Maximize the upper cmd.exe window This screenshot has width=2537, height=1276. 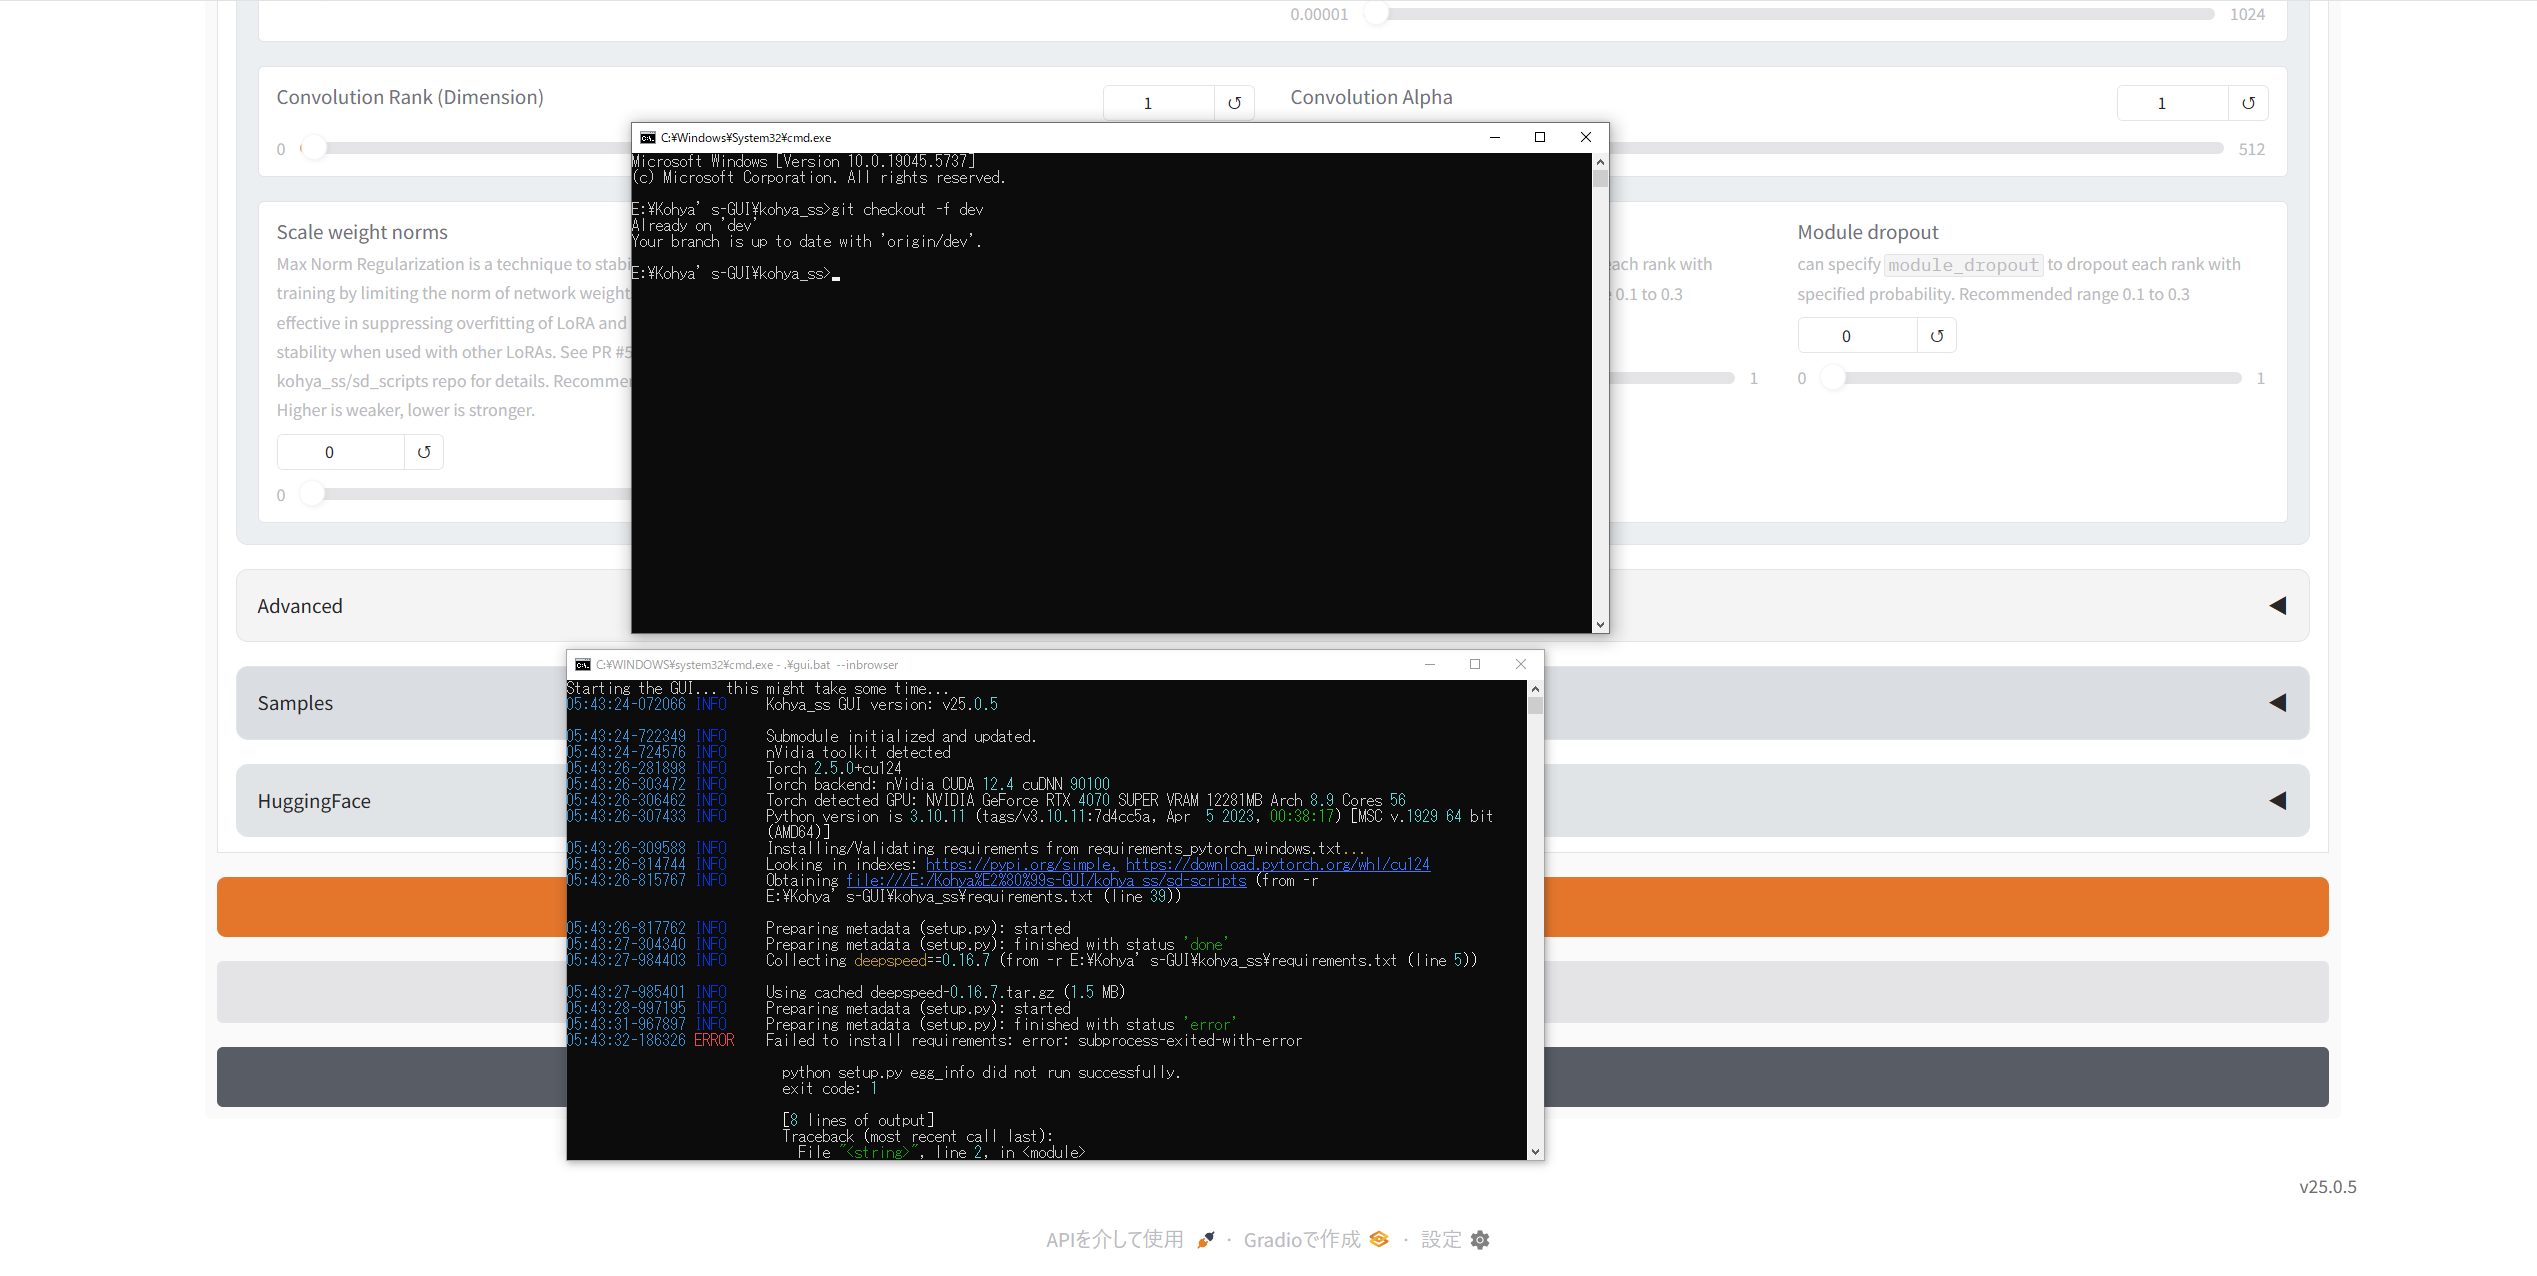1540,138
